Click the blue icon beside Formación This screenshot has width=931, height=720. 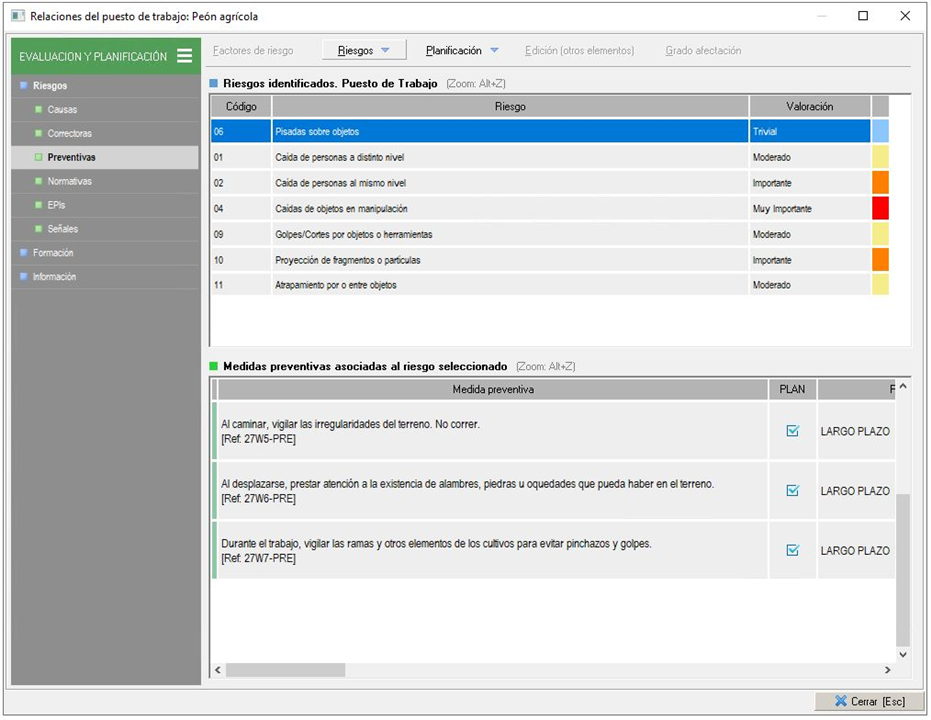24,253
